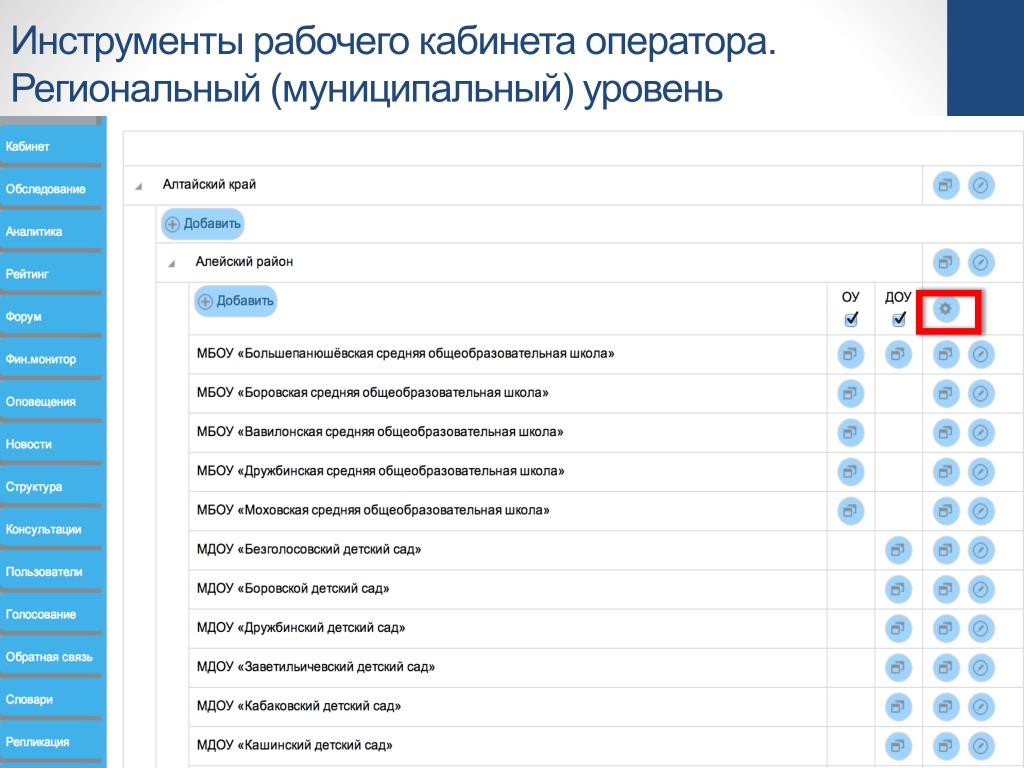Select МБОУ «Дружбинская средняя общеобразовательная школа» text
Screen dimensions: 1024x768
[x=381, y=471]
